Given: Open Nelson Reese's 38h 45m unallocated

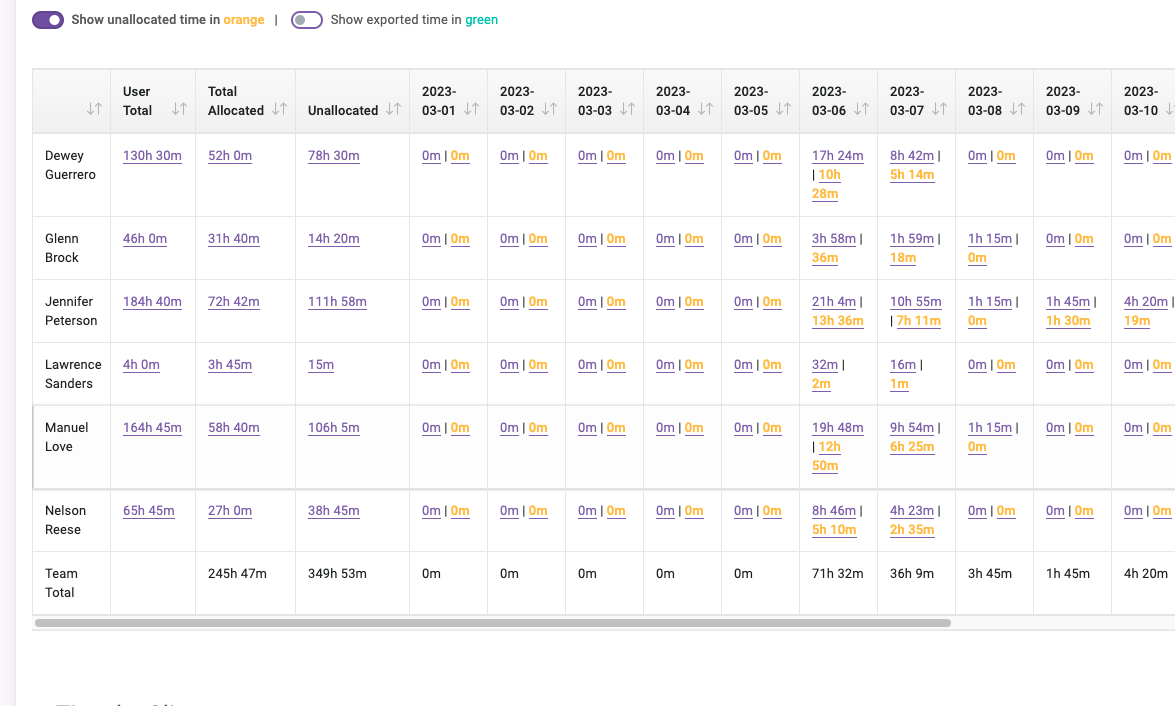Looking at the screenshot, I should coord(333,511).
